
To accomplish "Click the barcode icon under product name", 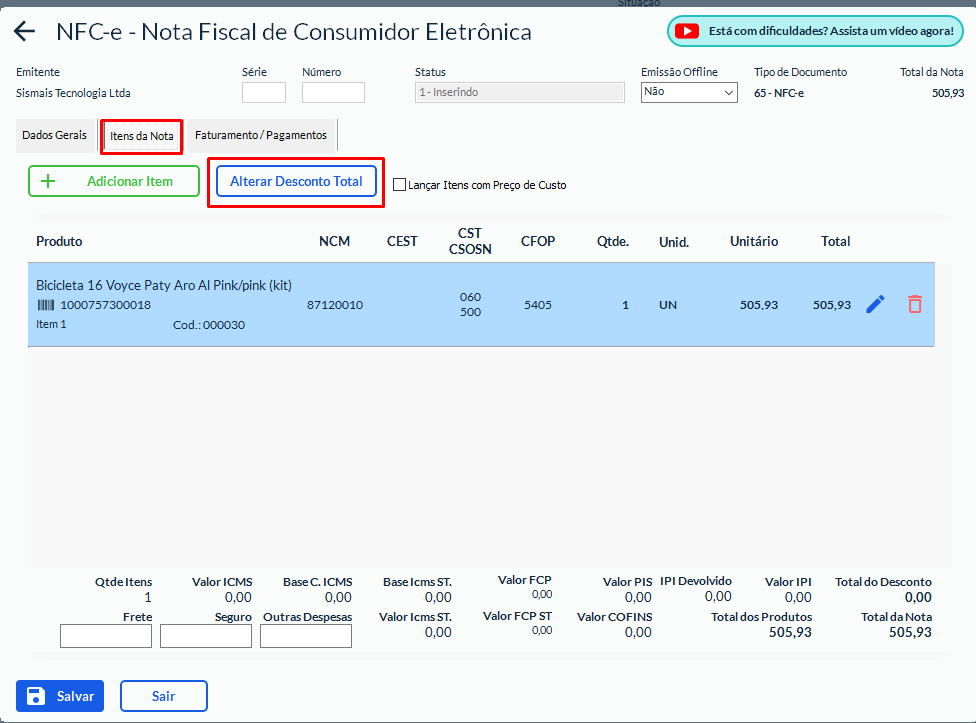I will pyautogui.click(x=45, y=305).
